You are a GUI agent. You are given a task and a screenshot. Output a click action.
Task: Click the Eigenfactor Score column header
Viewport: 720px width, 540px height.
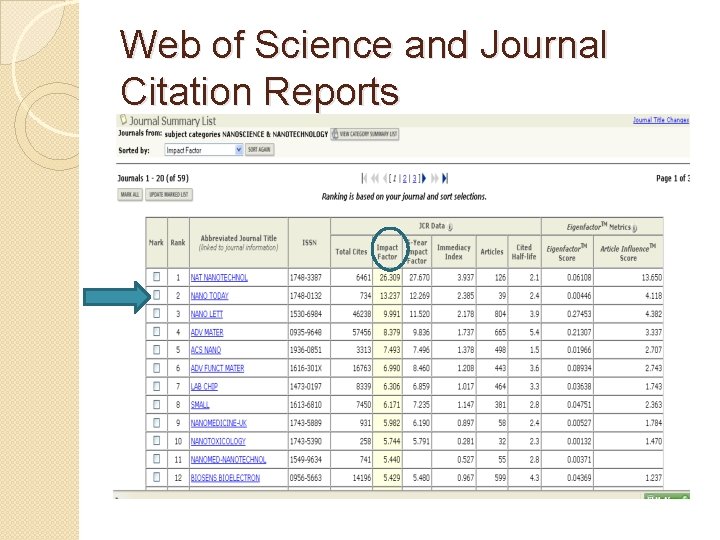567,253
